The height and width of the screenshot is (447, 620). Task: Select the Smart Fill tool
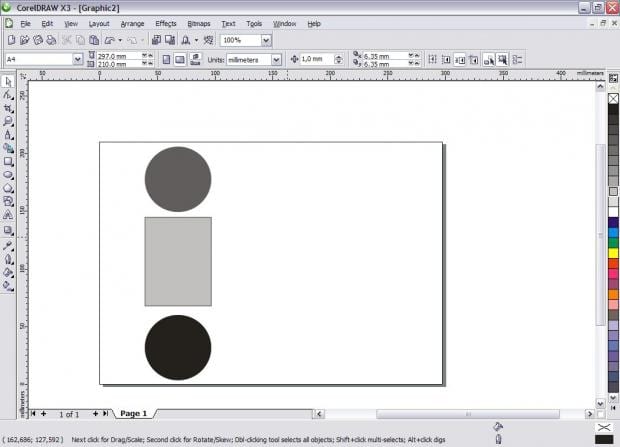8,148
